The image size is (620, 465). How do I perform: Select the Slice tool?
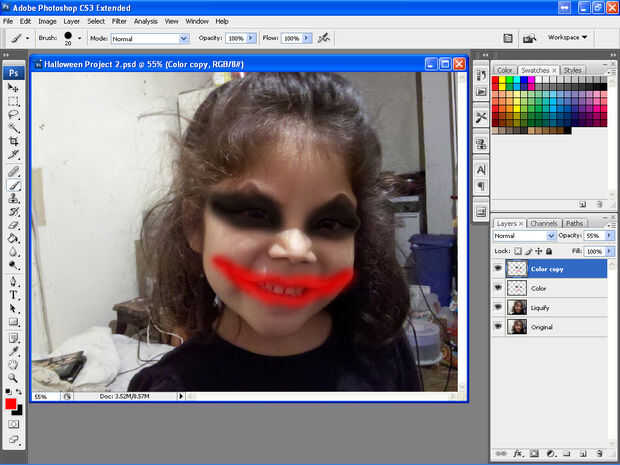[x=13, y=155]
